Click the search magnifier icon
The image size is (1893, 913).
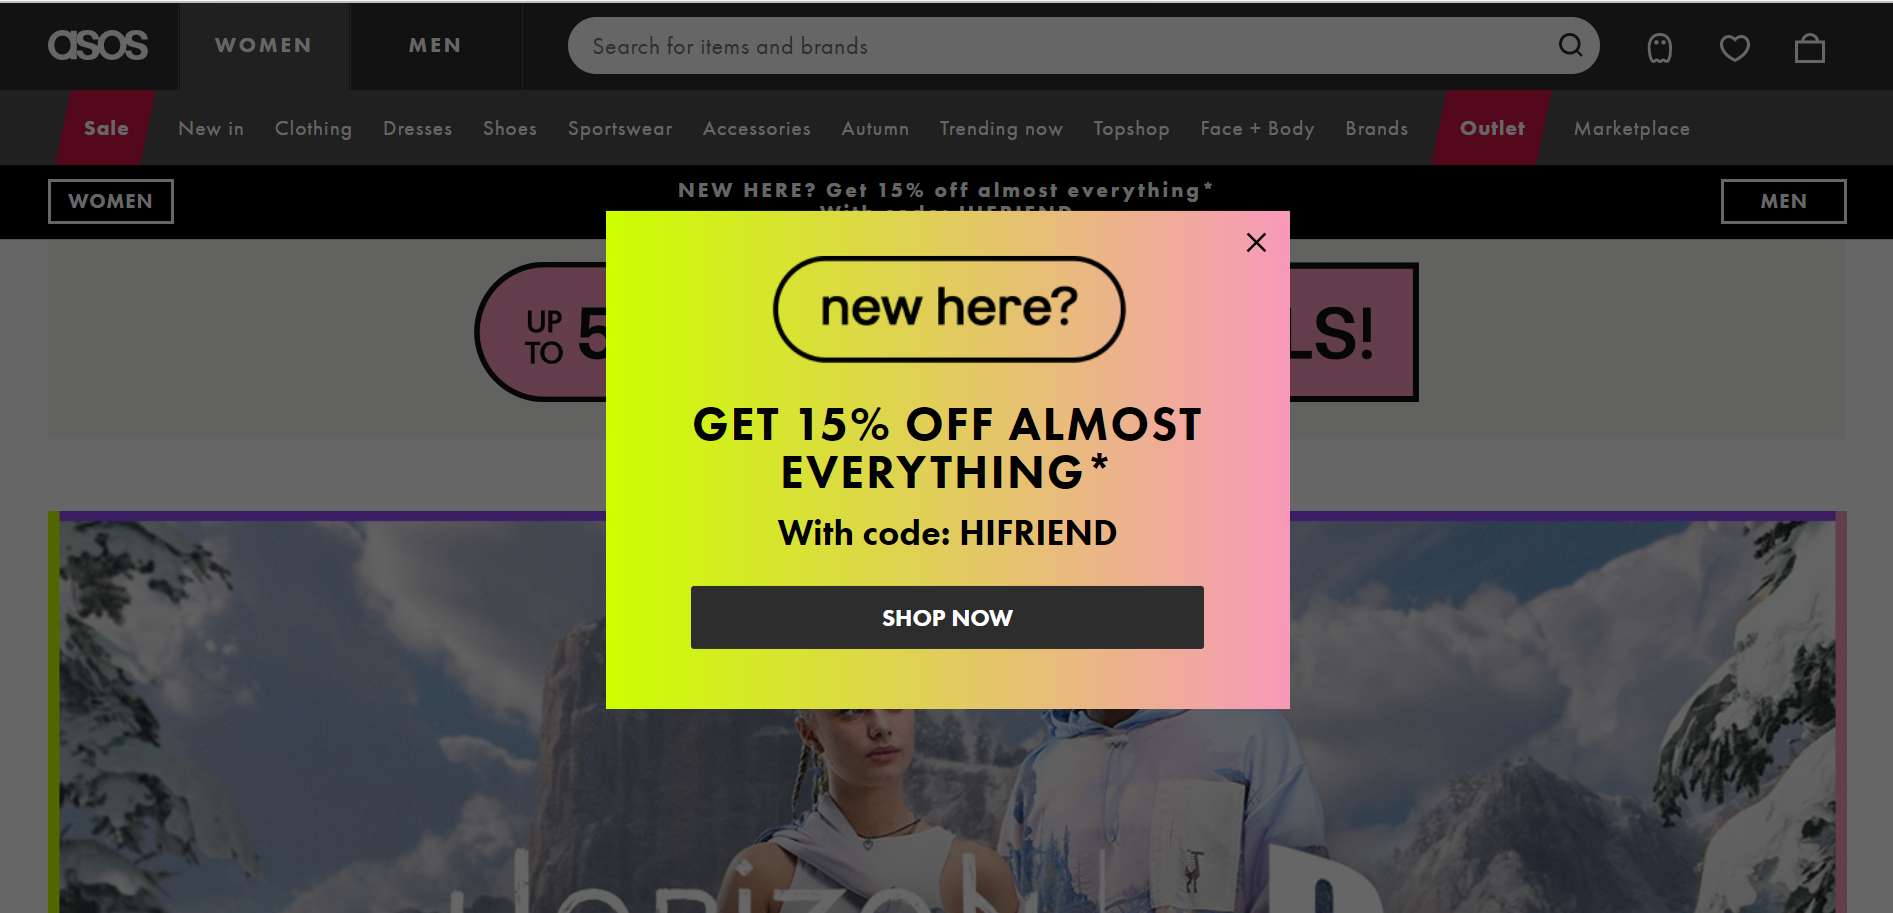click(x=1570, y=45)
